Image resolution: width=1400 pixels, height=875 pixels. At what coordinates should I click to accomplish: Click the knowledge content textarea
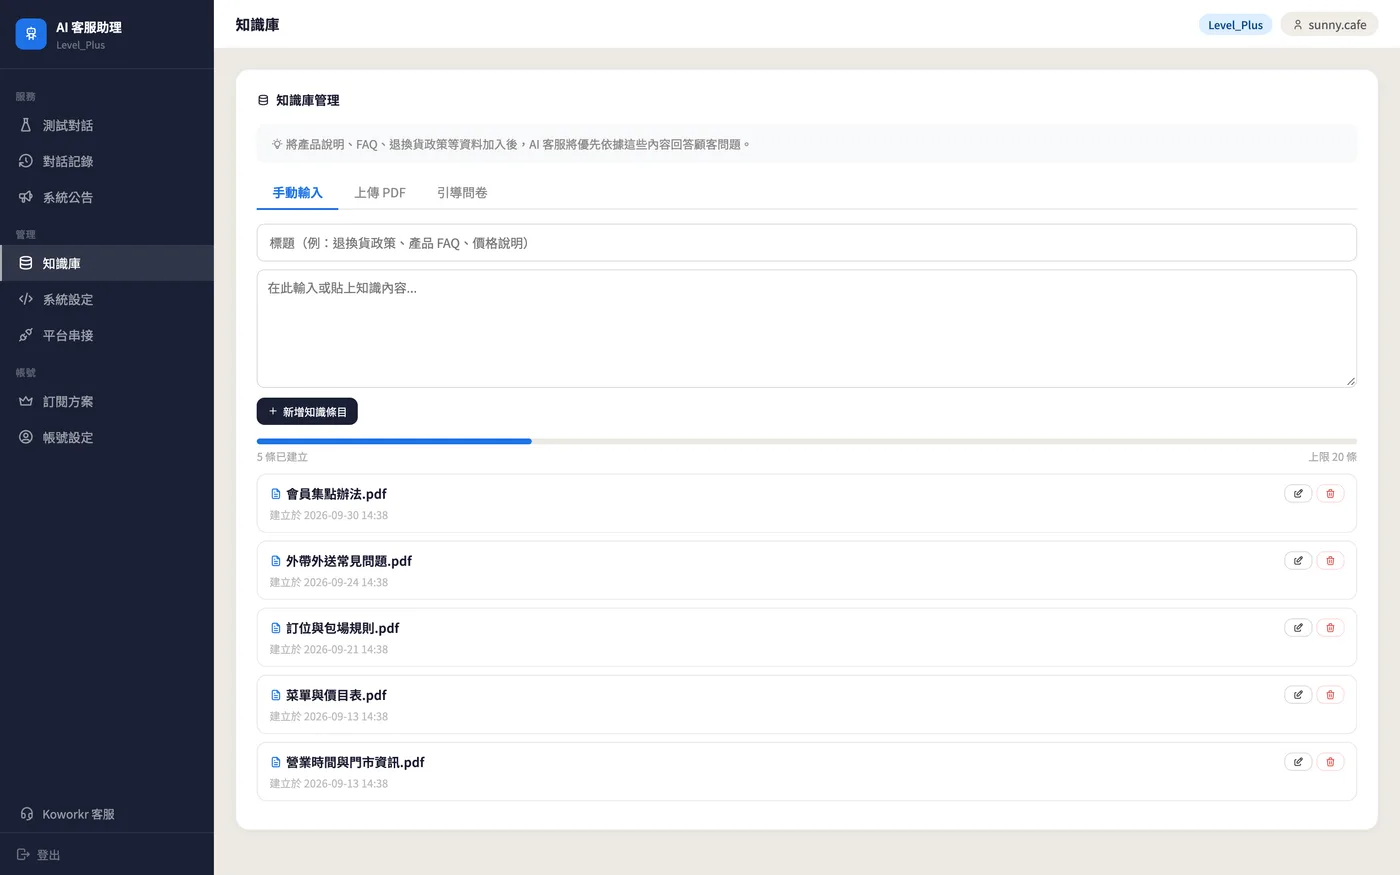806,328
